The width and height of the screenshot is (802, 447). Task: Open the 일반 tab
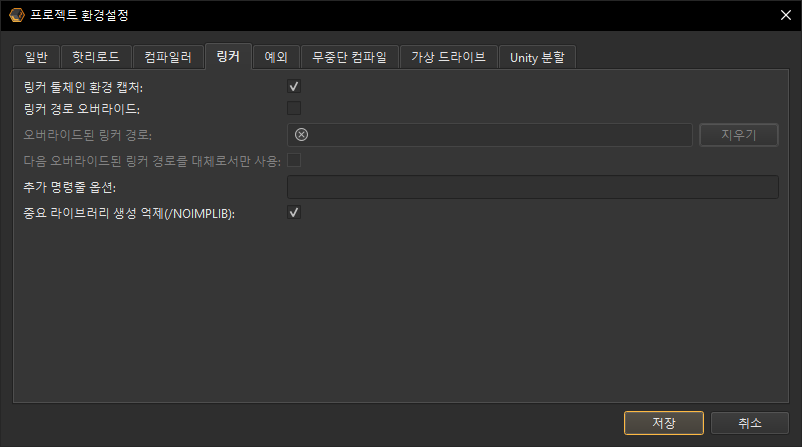click(x=36, y=57)
